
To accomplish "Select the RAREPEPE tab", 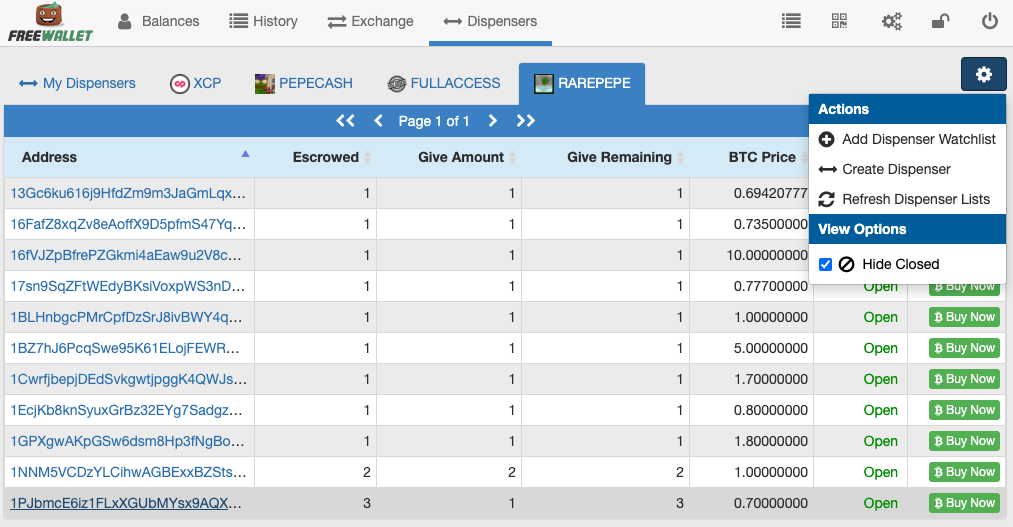I will 581,83.
